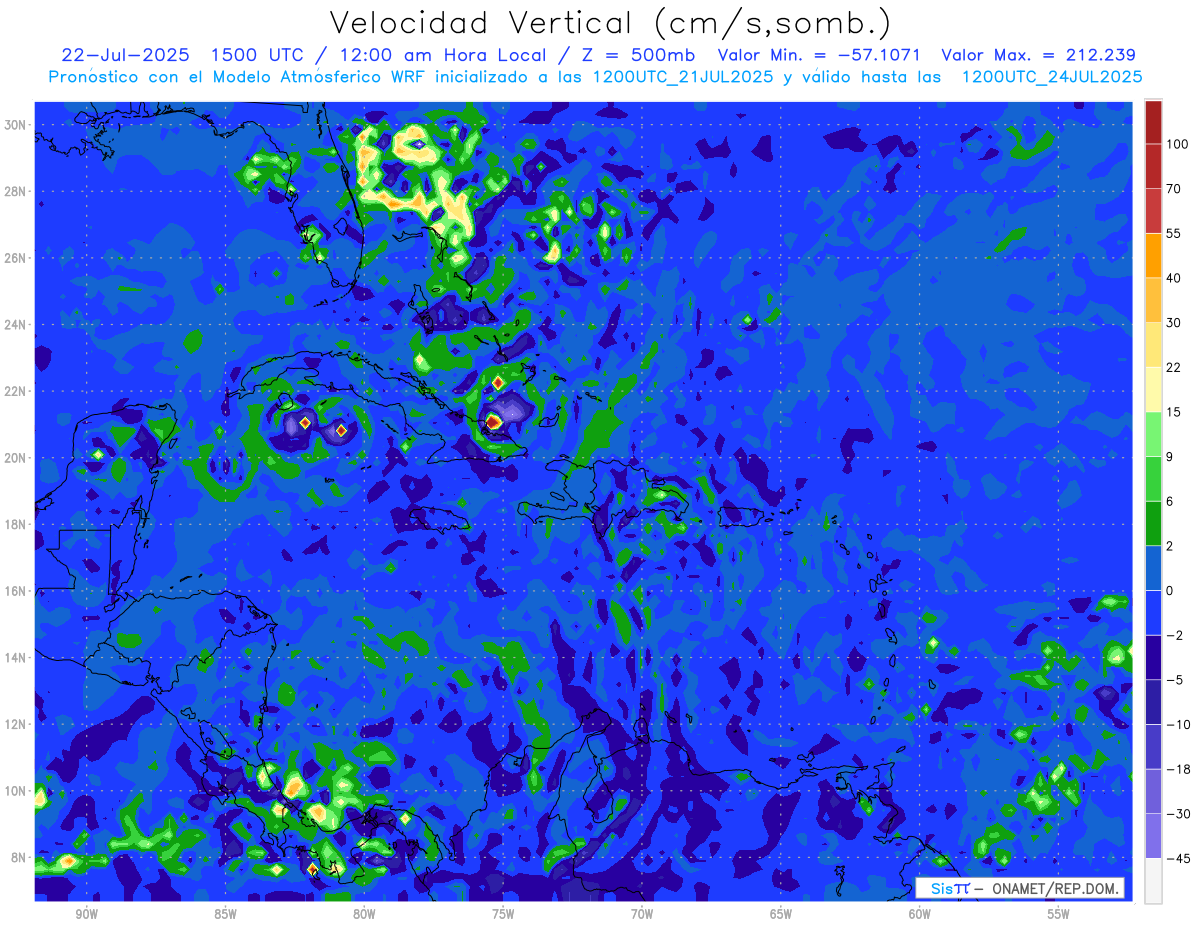
Task: Pick the navy swatch between -5 and -2
Action: pyautogui.click(x=1153, y=657)
